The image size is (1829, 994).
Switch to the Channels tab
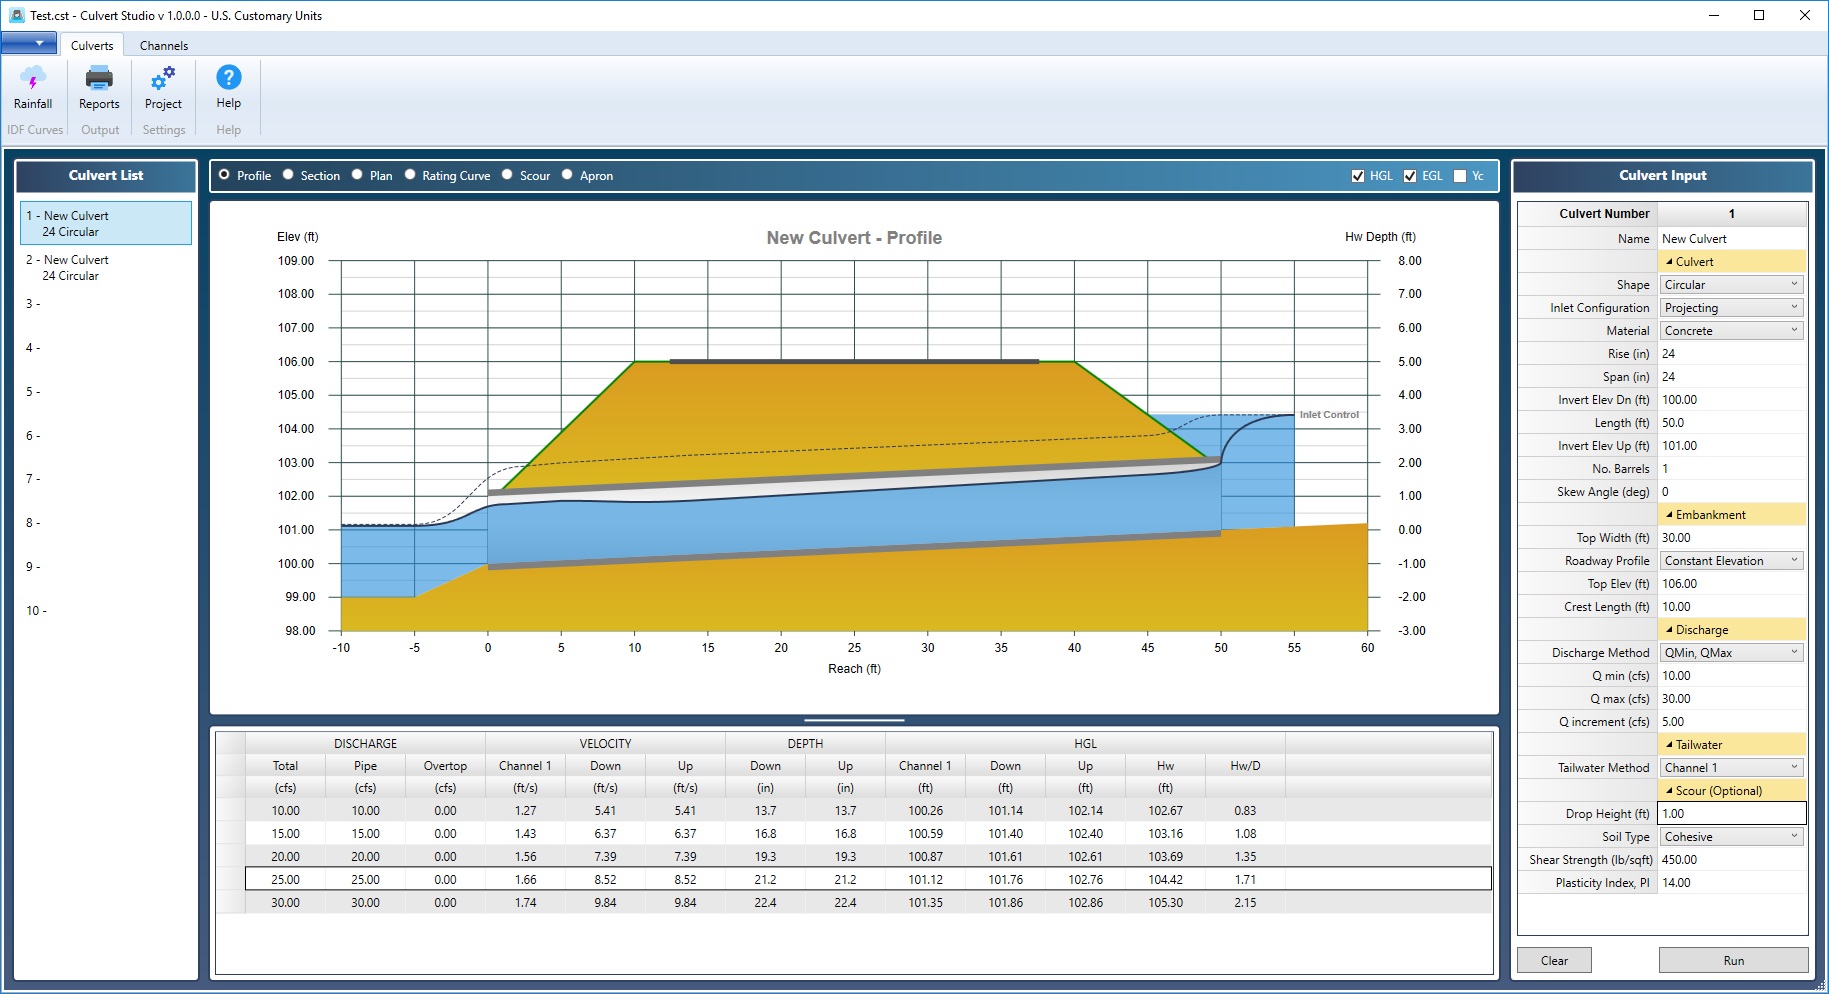point(163,45)
